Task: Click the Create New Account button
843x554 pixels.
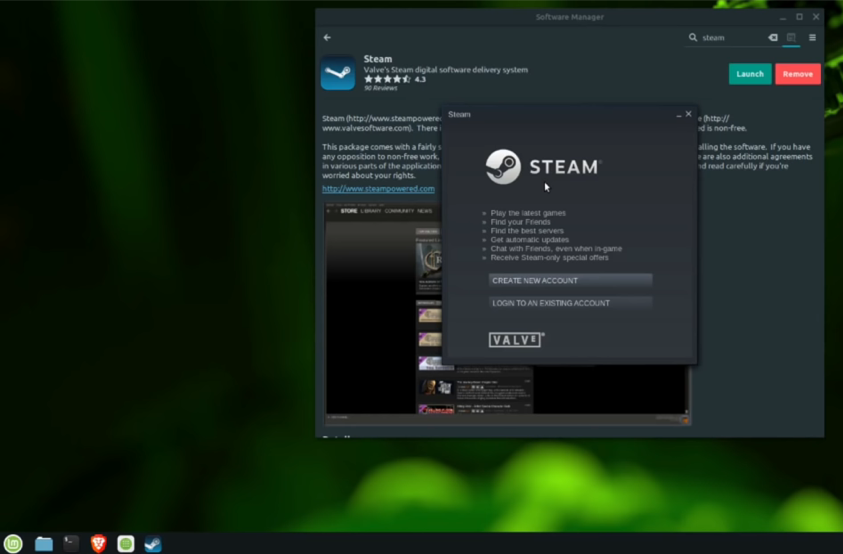Action: pos(570,280)
